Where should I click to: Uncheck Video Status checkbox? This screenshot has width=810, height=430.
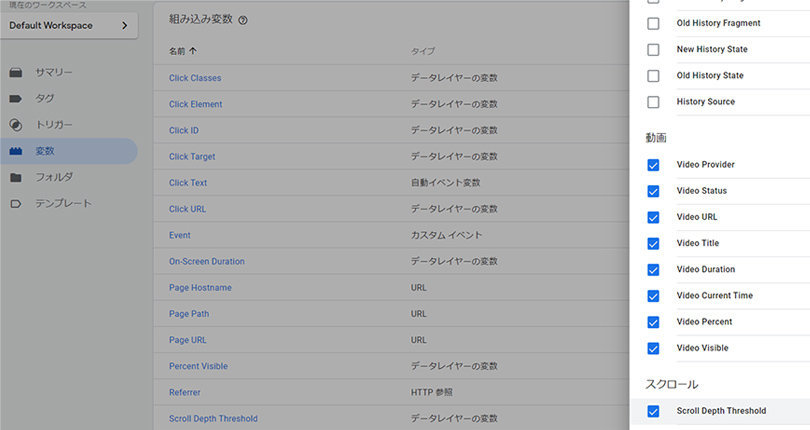coord(653,191)
